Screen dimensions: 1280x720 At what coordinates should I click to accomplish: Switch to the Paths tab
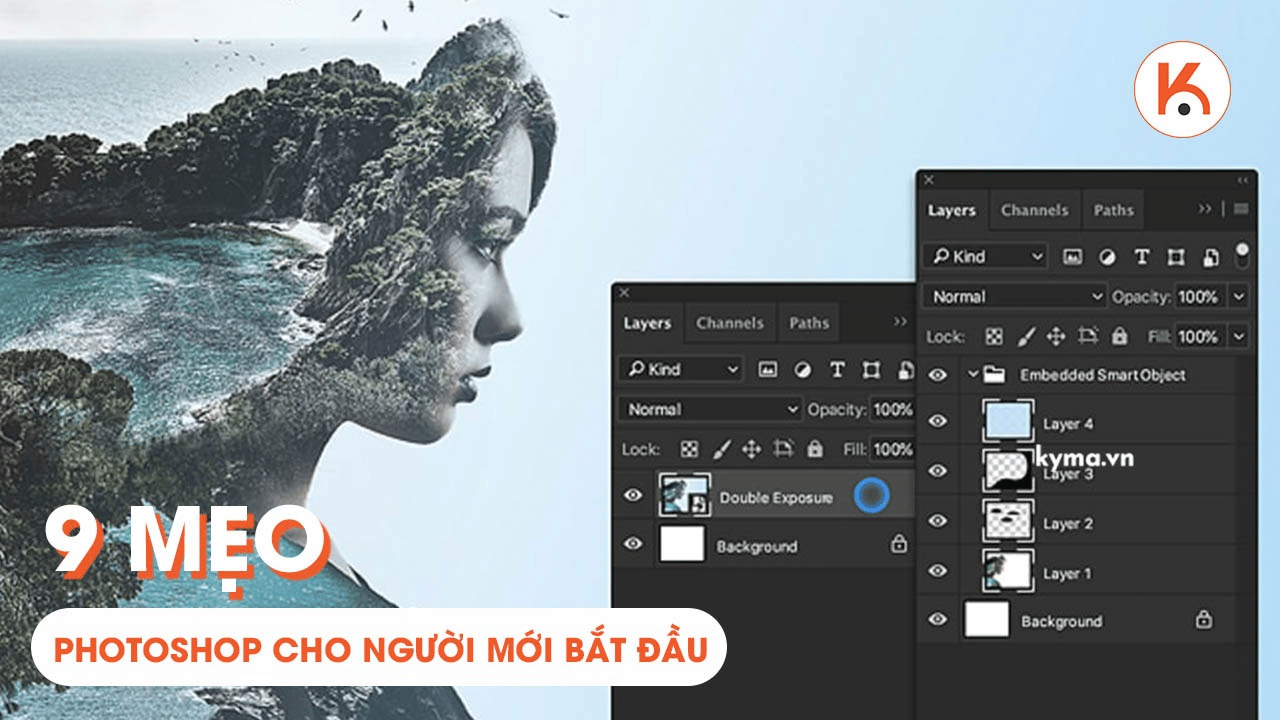pyautogui.click(x=1113, y=210)
